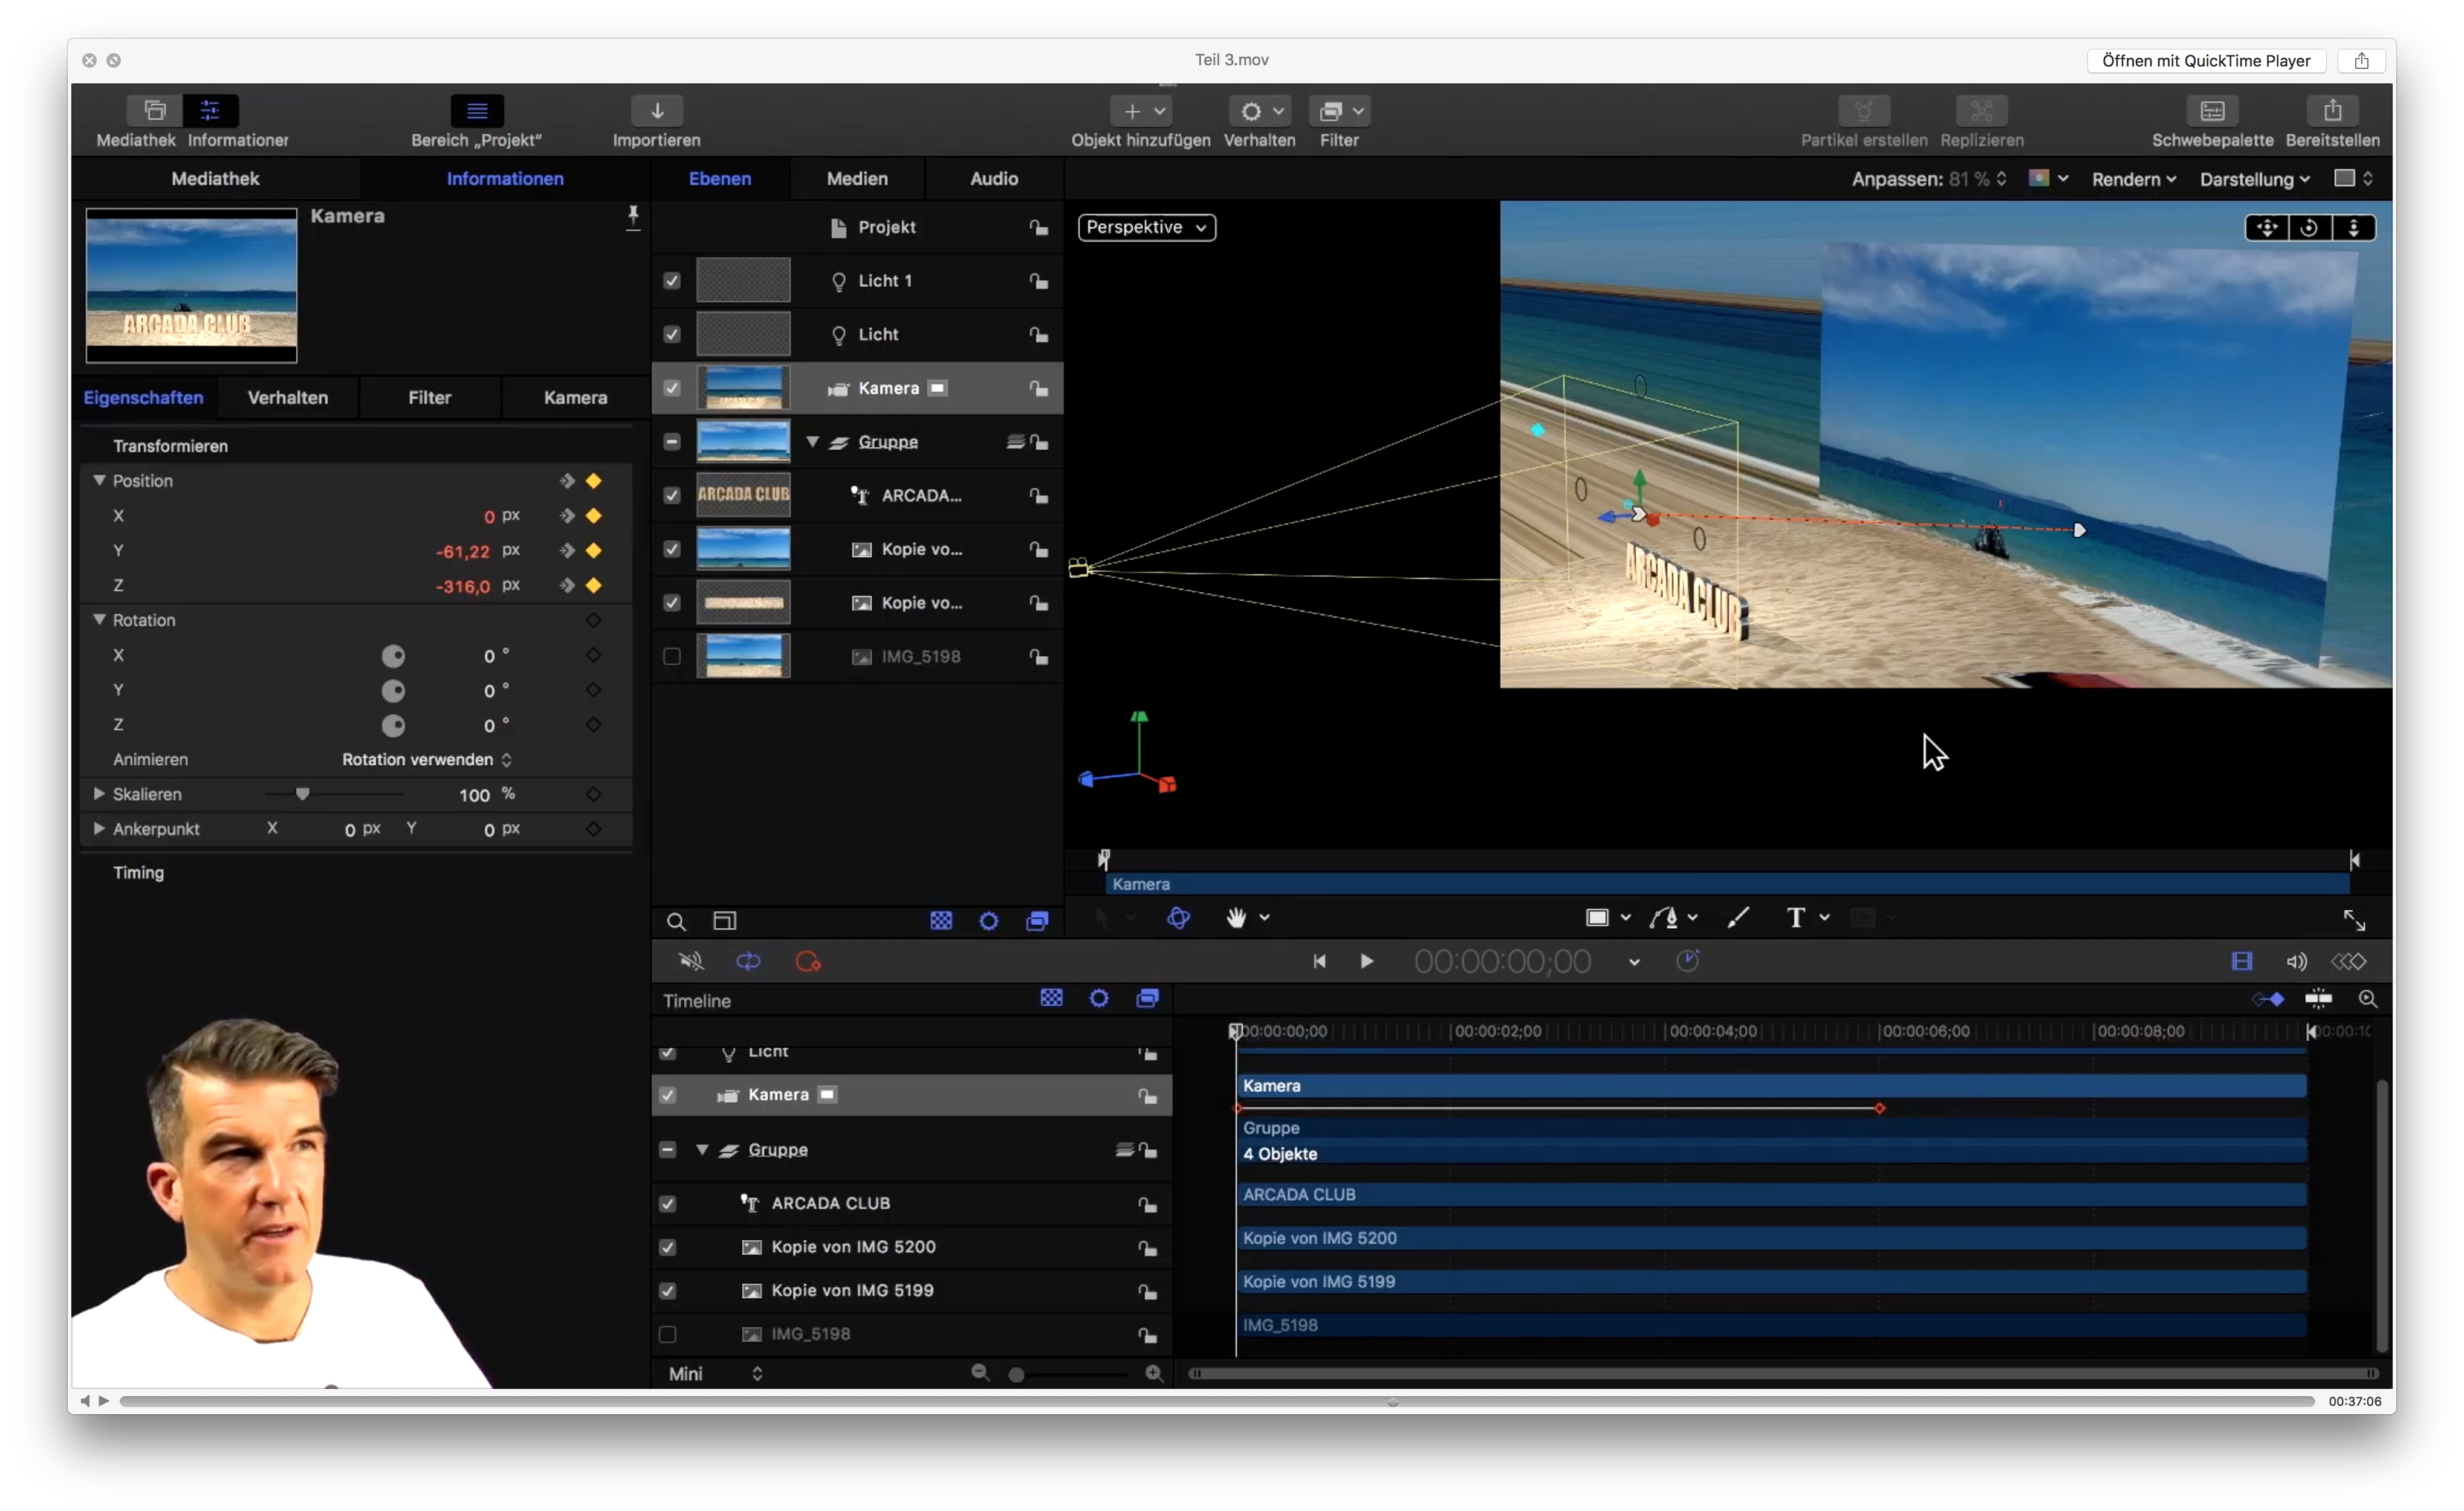Expand canvas to full screen with arrows icon
Image resolution: width=2464 pixels, height=1511 pixels.
point(2354,920)
